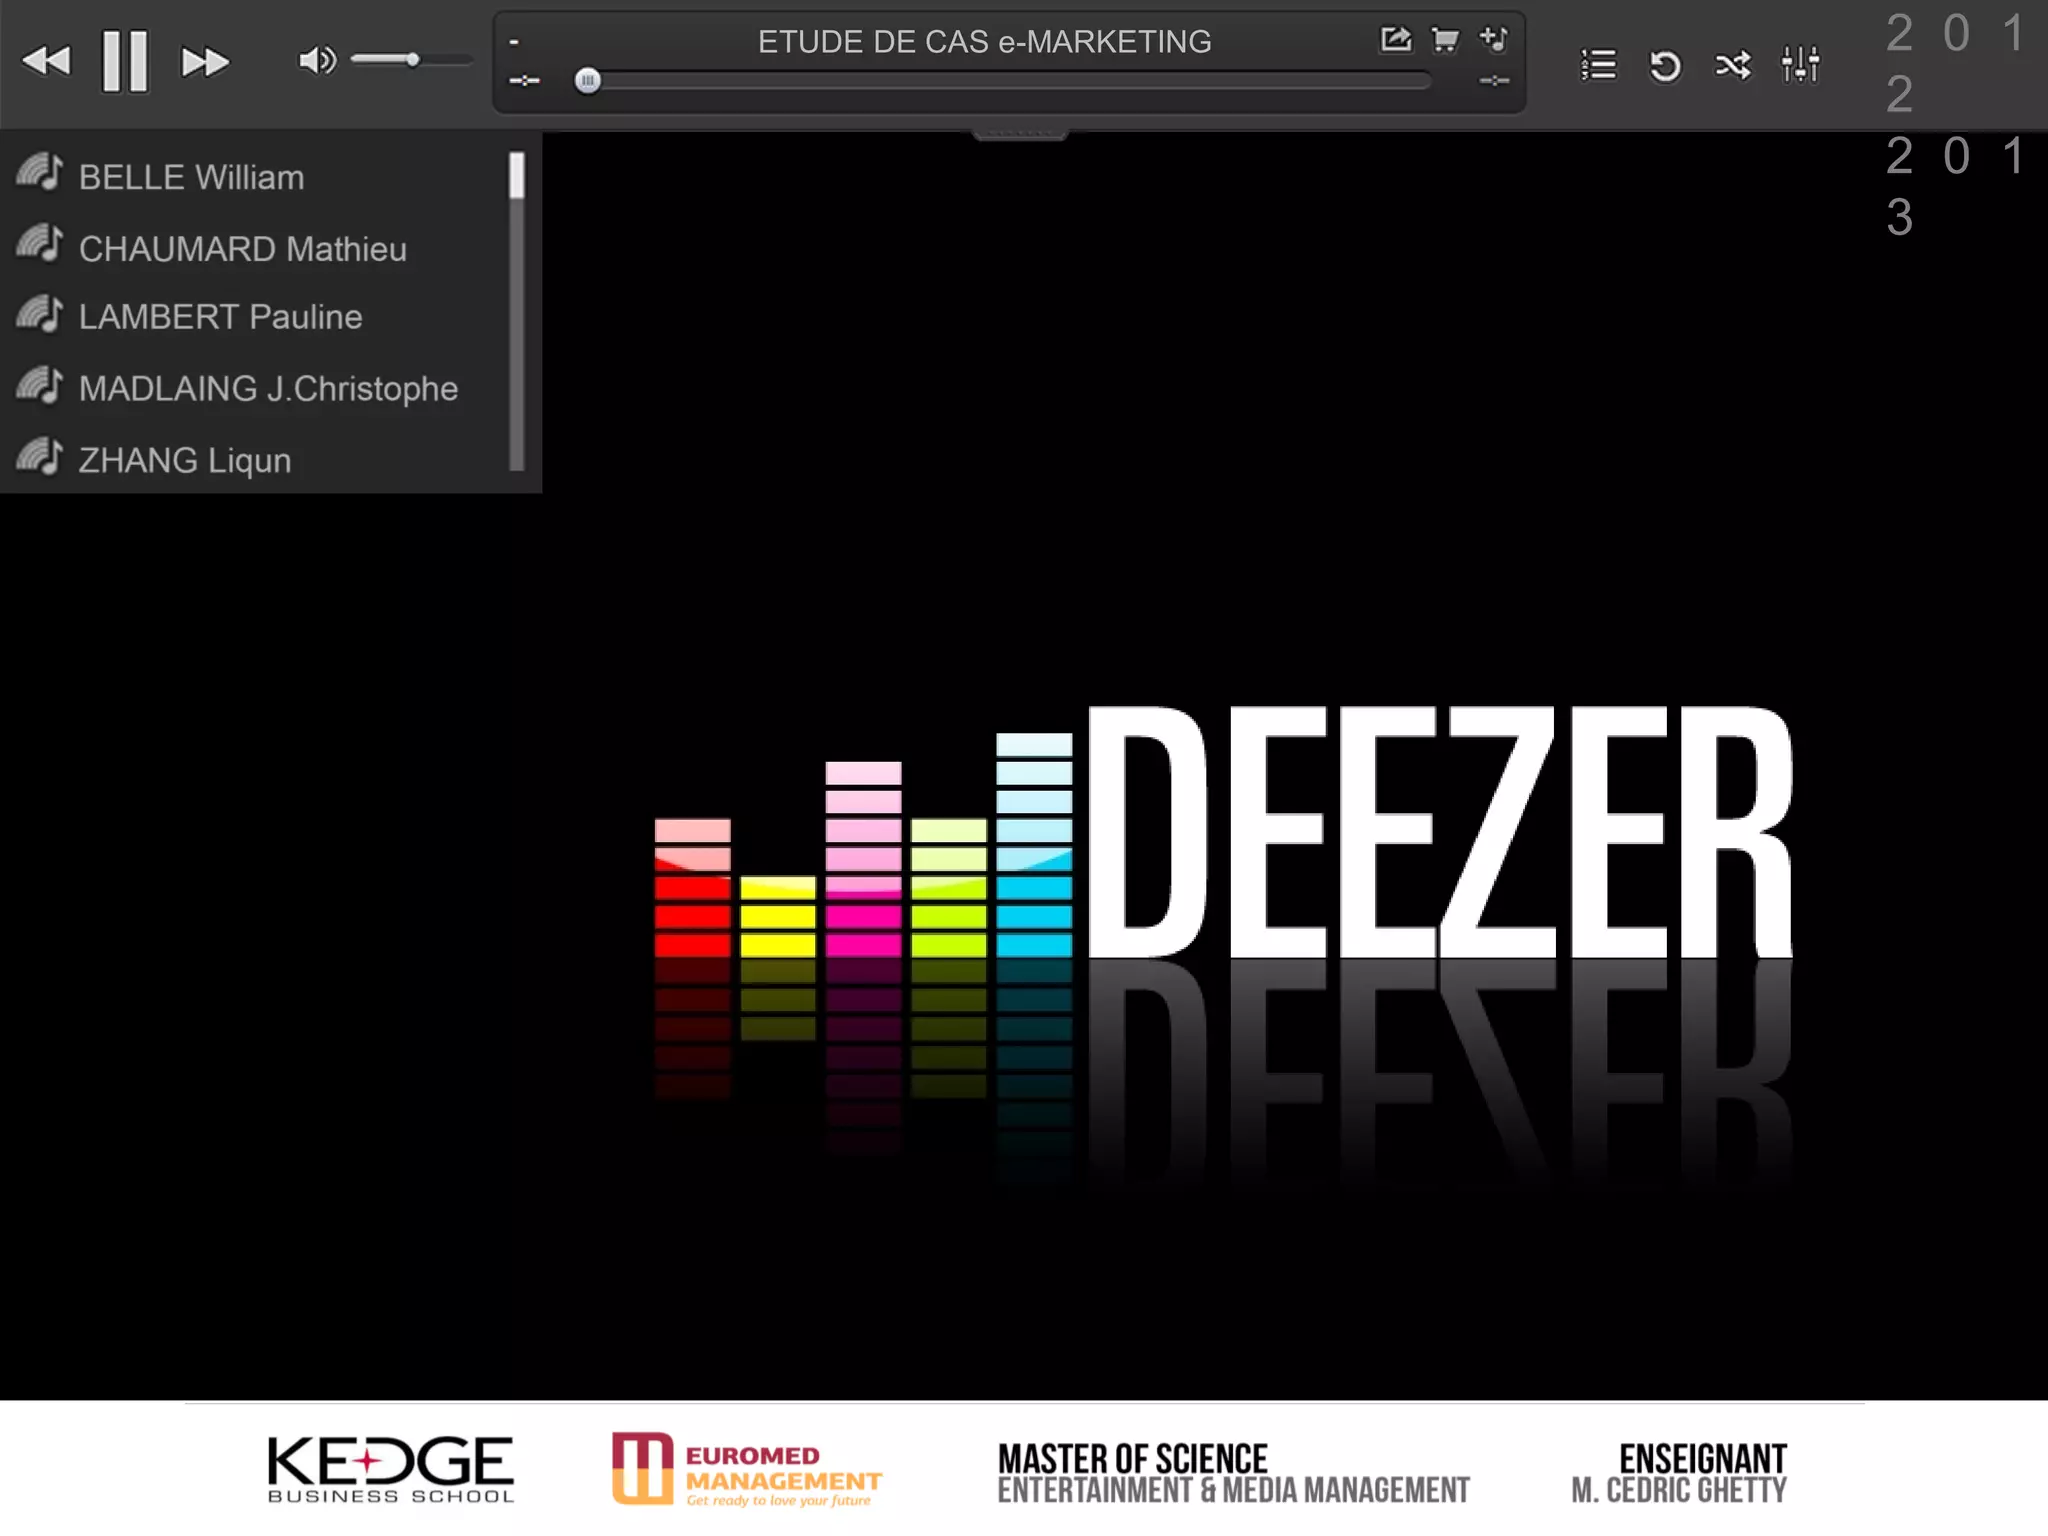The width and height of the screenshot is (2048, 1536).
Task: Select LAMBERT Pauline track entry
Action: (220, 317)
